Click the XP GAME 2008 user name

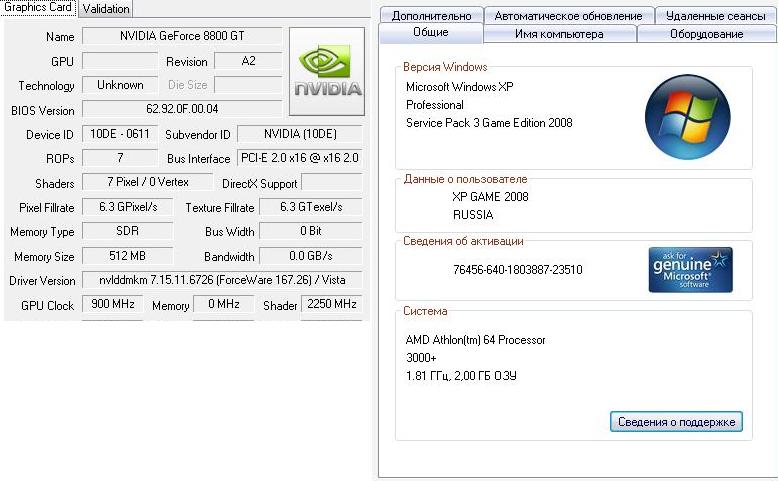coord(490,197)
